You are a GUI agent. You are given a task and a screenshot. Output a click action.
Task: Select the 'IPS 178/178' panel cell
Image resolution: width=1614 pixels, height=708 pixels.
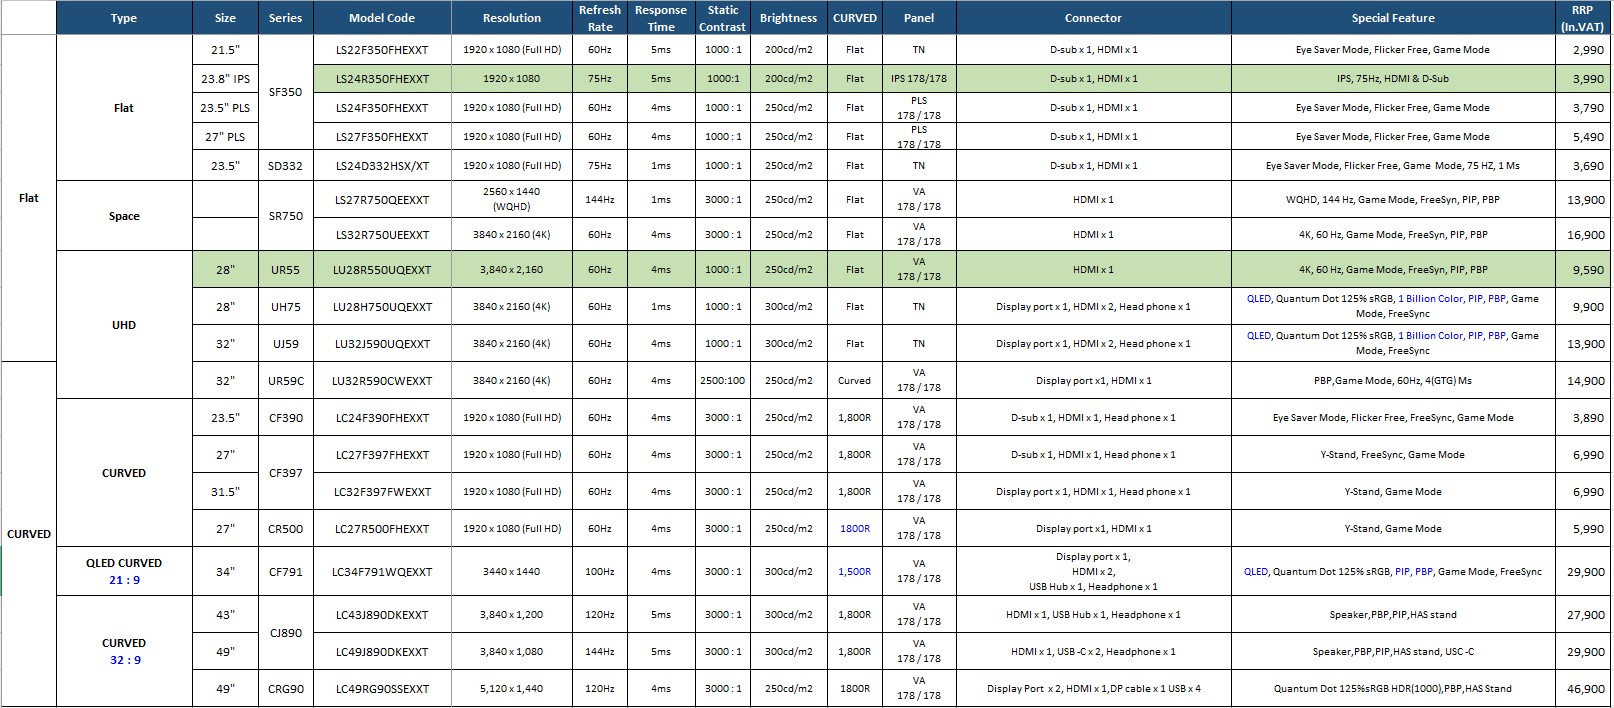(919, 79)
